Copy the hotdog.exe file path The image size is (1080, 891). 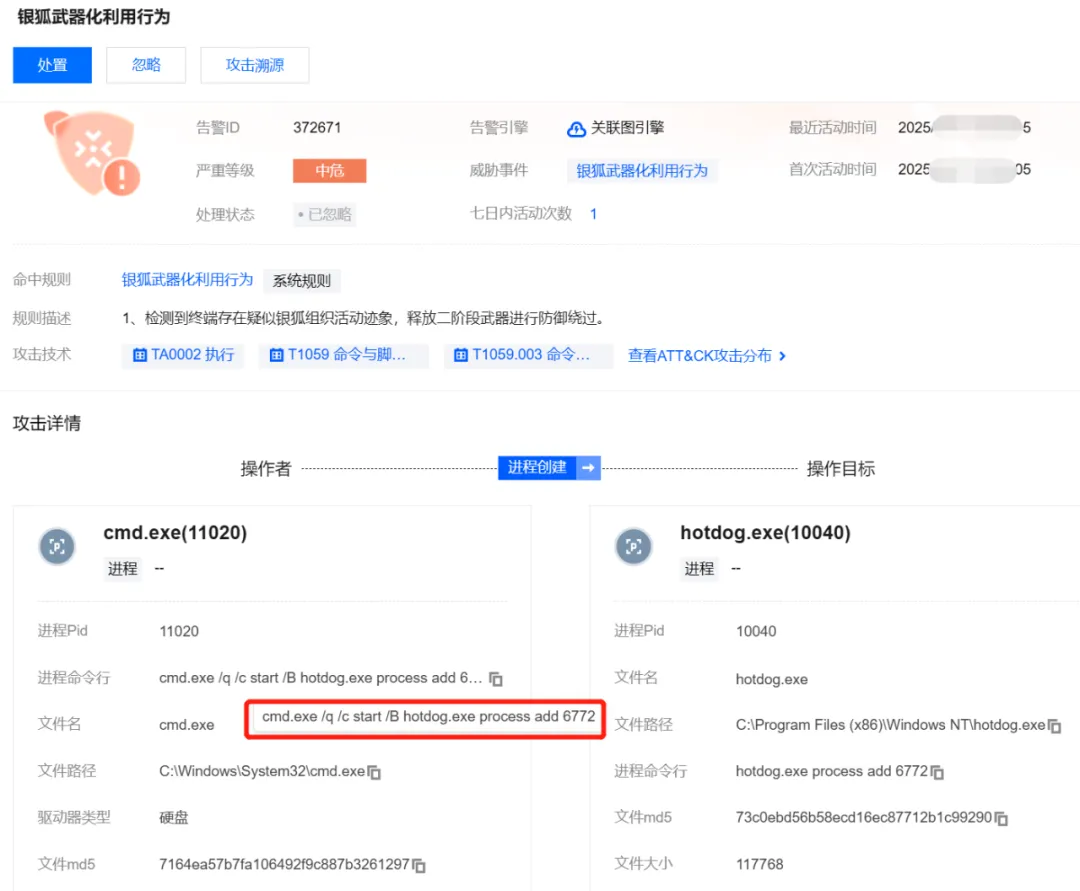pyautogui.click(x=1054, y=726)
